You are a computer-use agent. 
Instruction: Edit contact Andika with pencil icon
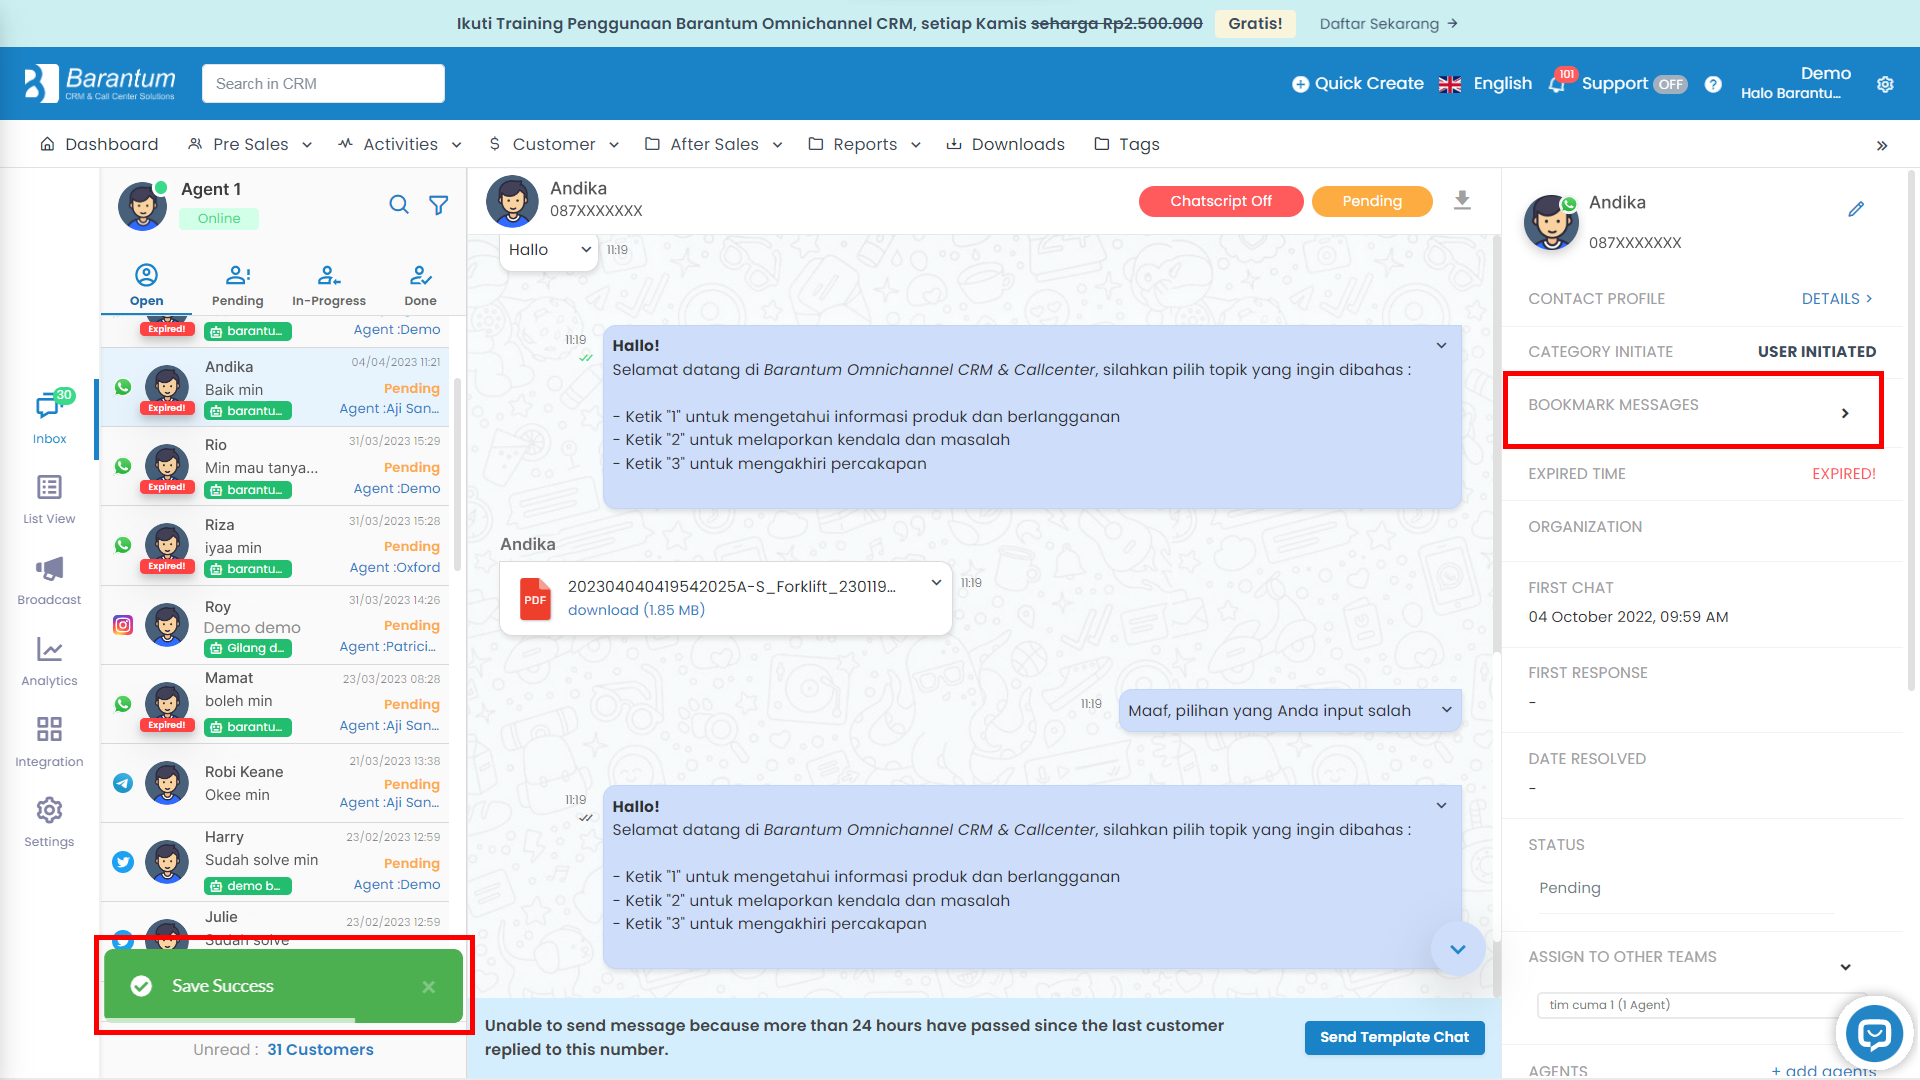coord(1856,209)
